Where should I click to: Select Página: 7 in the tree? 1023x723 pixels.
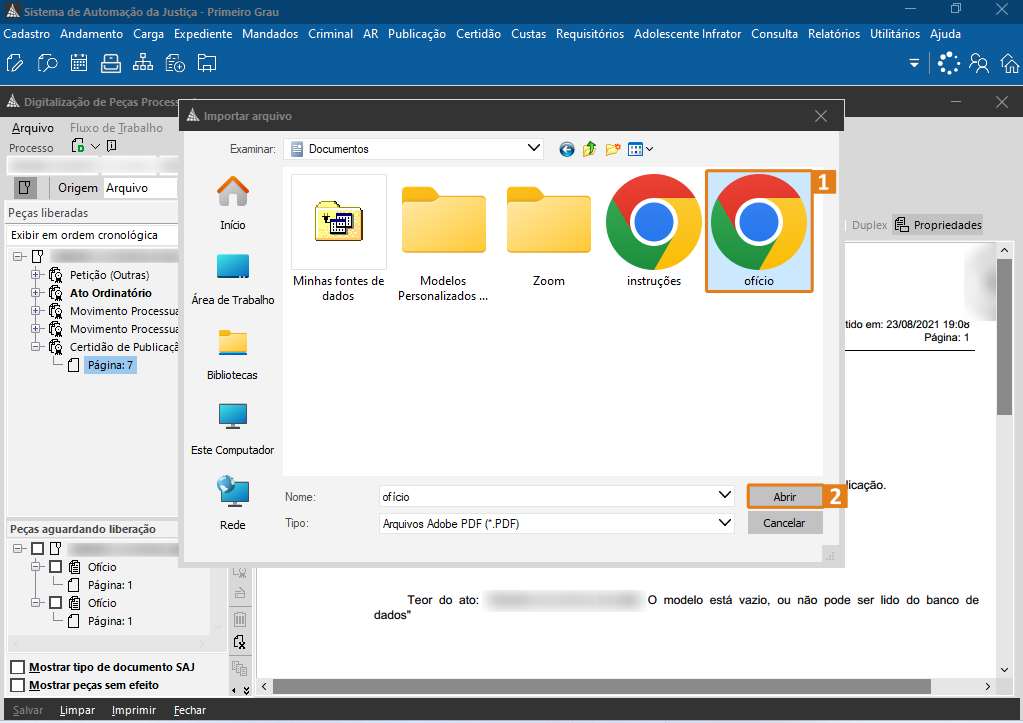click(110, 365)
